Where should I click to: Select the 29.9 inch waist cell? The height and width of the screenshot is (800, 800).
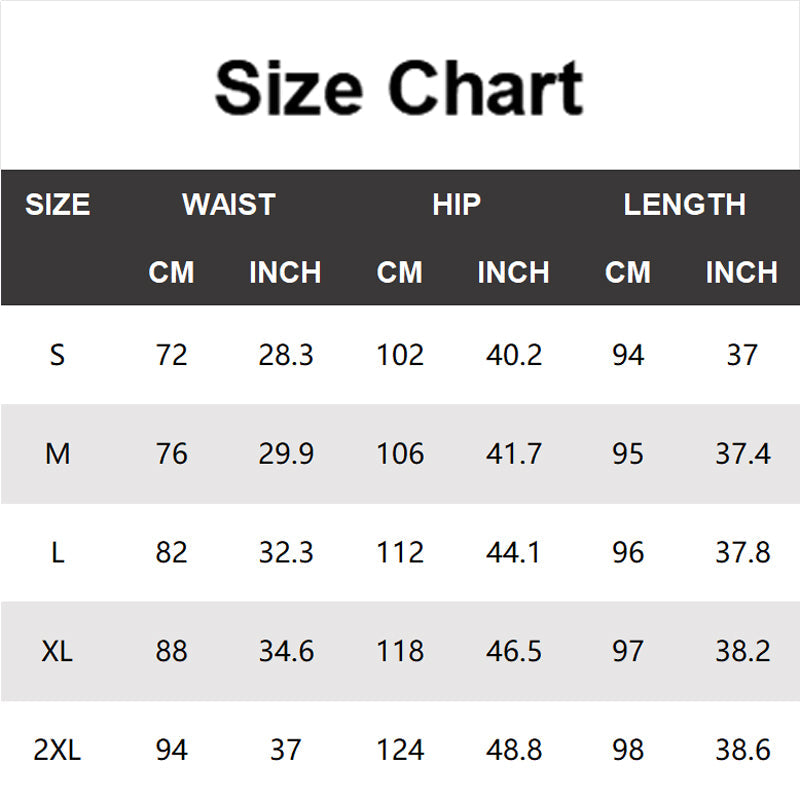point(286,454)
